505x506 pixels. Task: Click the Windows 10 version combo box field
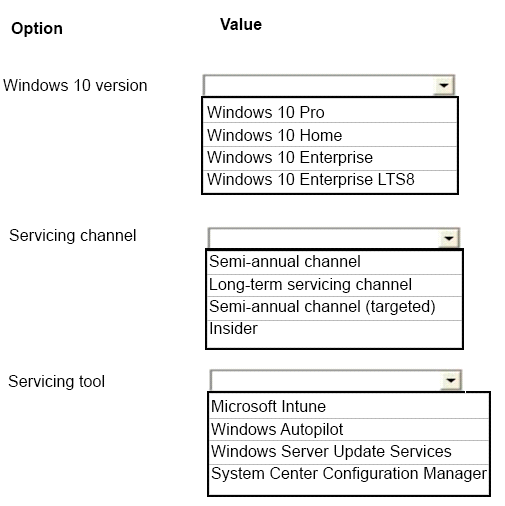coord(329,85)
